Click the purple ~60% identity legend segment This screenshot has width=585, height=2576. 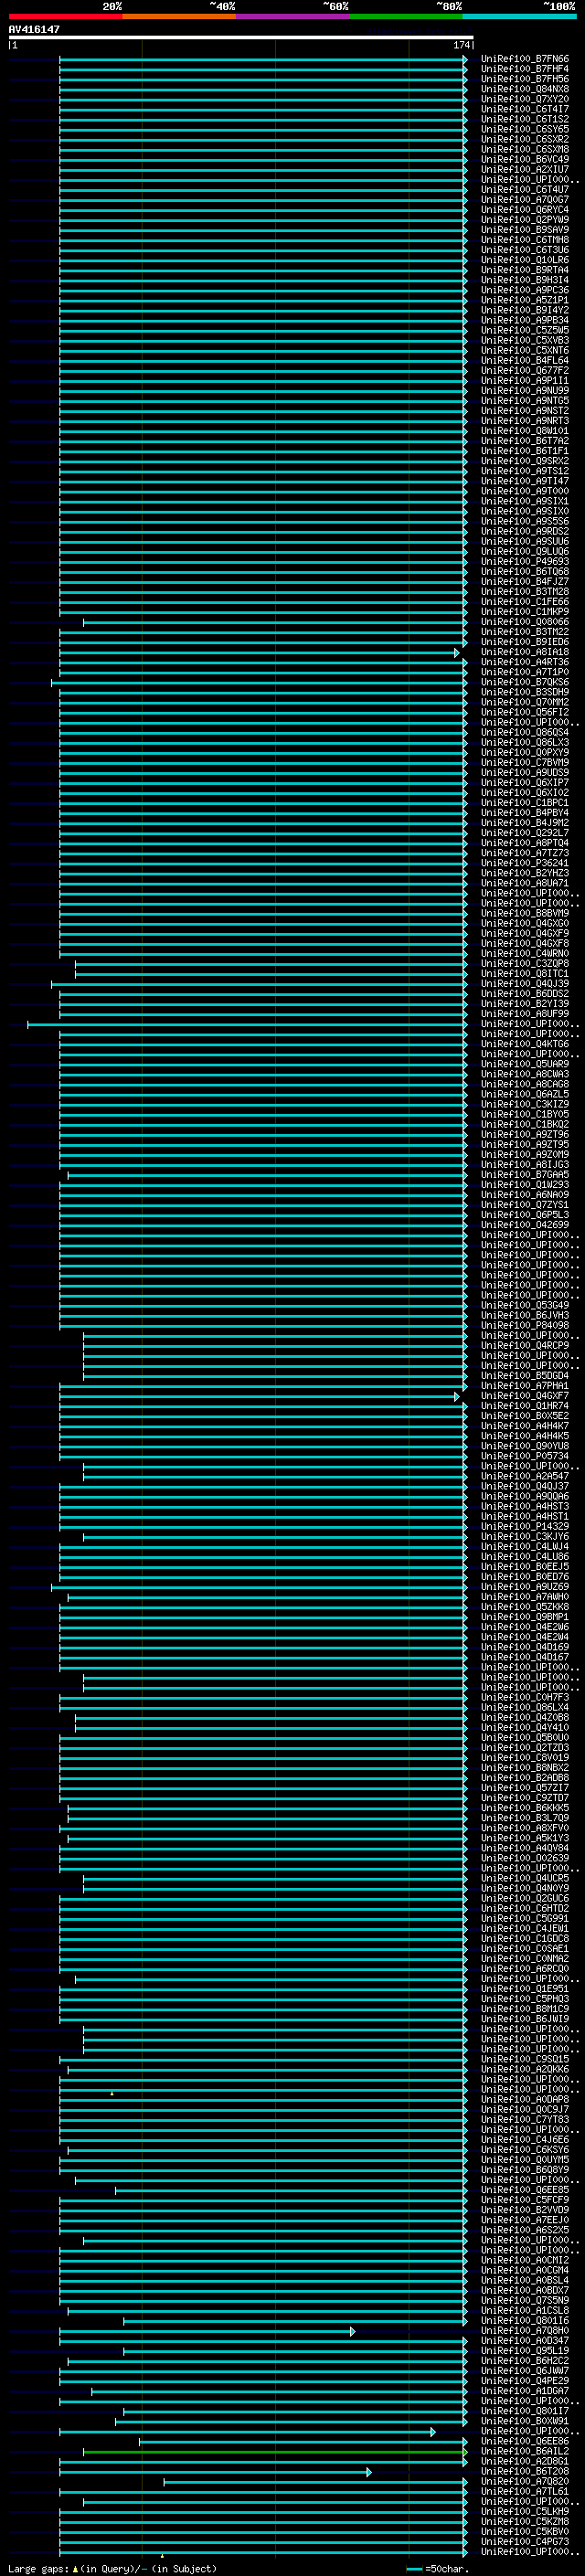pos(292,16)
